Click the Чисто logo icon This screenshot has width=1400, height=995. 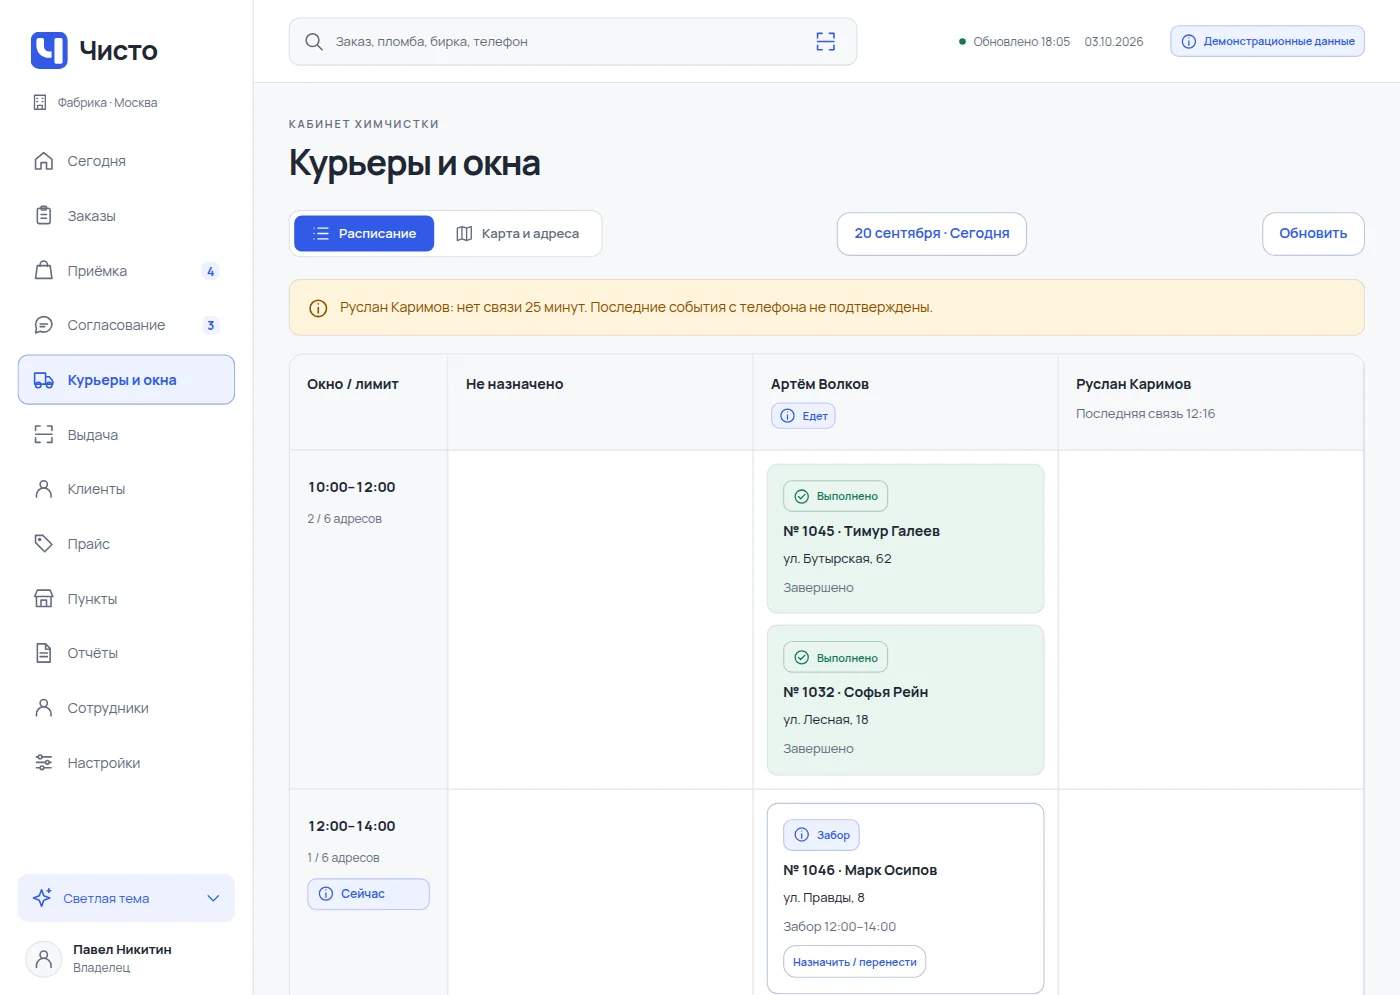49,50
